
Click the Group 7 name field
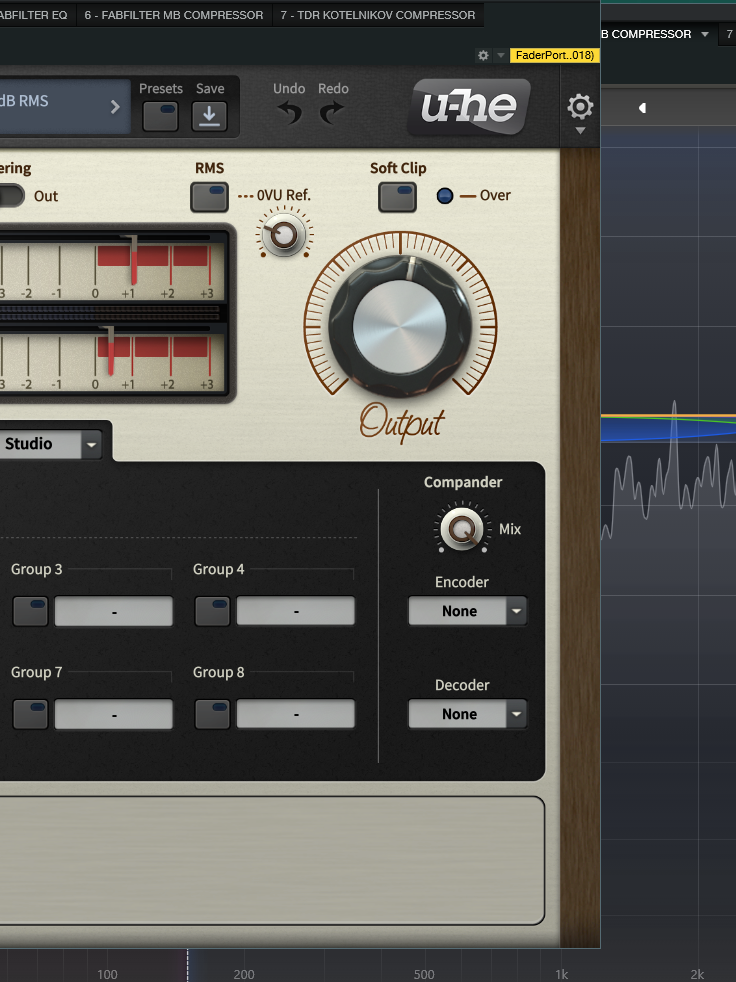click(x=113, y=715)
